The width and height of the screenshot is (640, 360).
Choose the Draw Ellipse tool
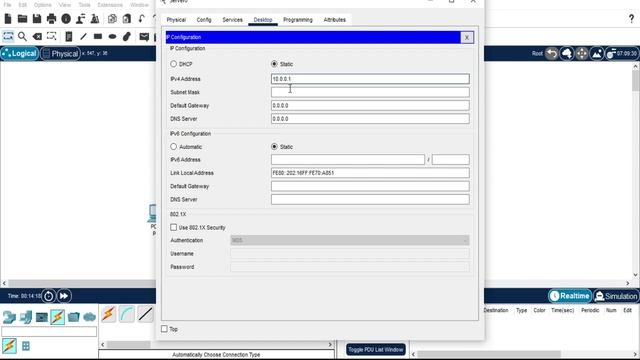(x=112, y=37)
